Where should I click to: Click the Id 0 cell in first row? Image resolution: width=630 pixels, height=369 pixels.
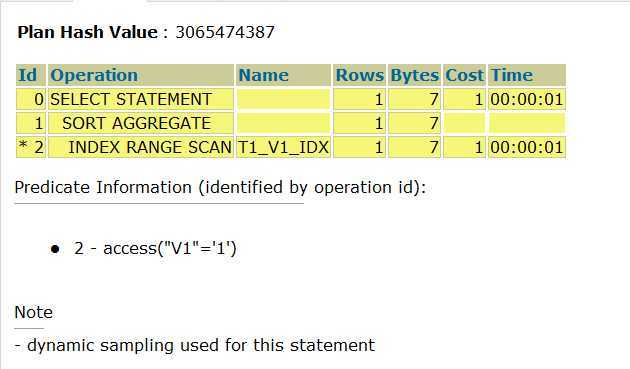click(31, 99)
